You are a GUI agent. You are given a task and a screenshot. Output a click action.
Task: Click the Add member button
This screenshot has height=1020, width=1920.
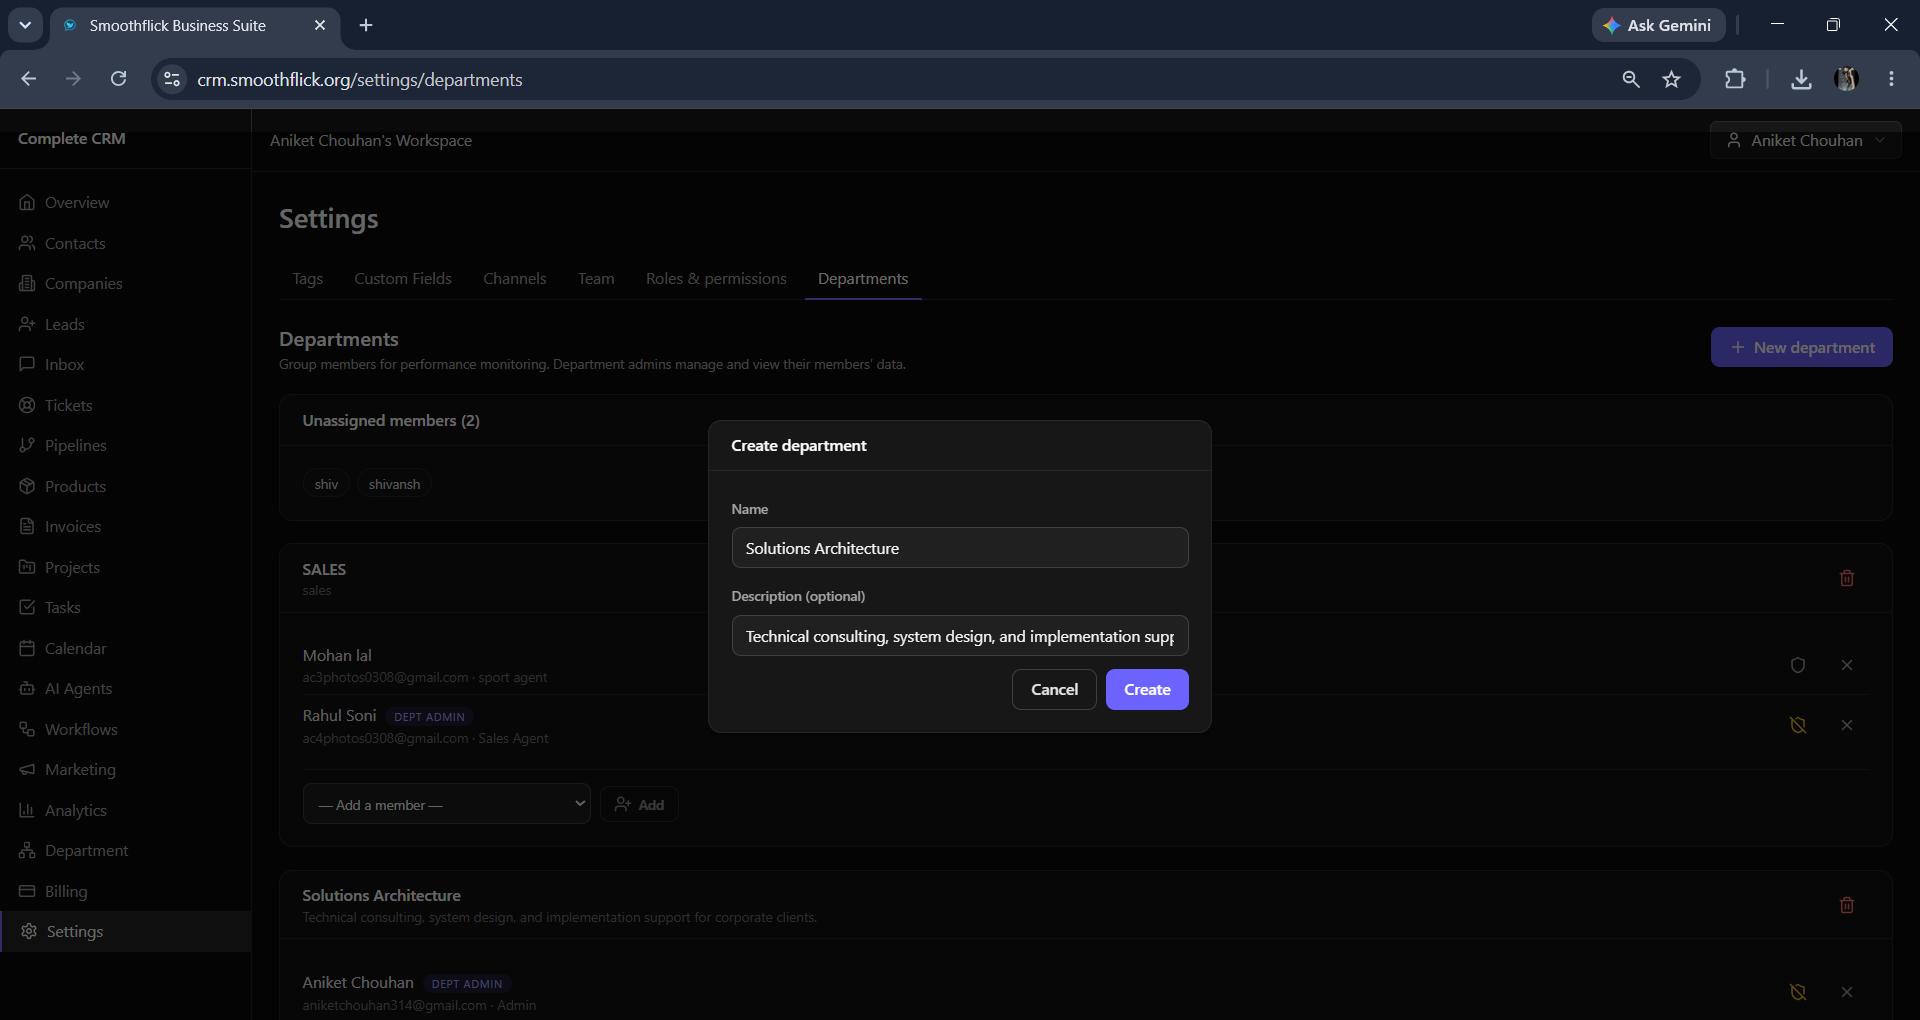pyautogui.click(x=639, y=805)
